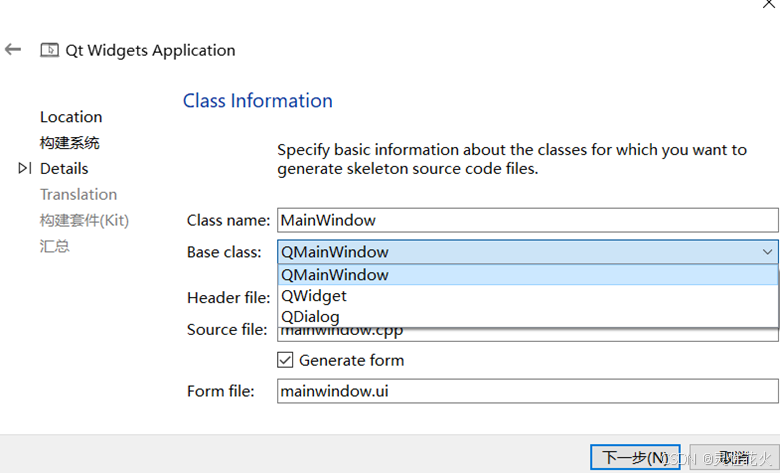Click the Base class label
Screen dimensions: 780x473
tap(224, 252)
